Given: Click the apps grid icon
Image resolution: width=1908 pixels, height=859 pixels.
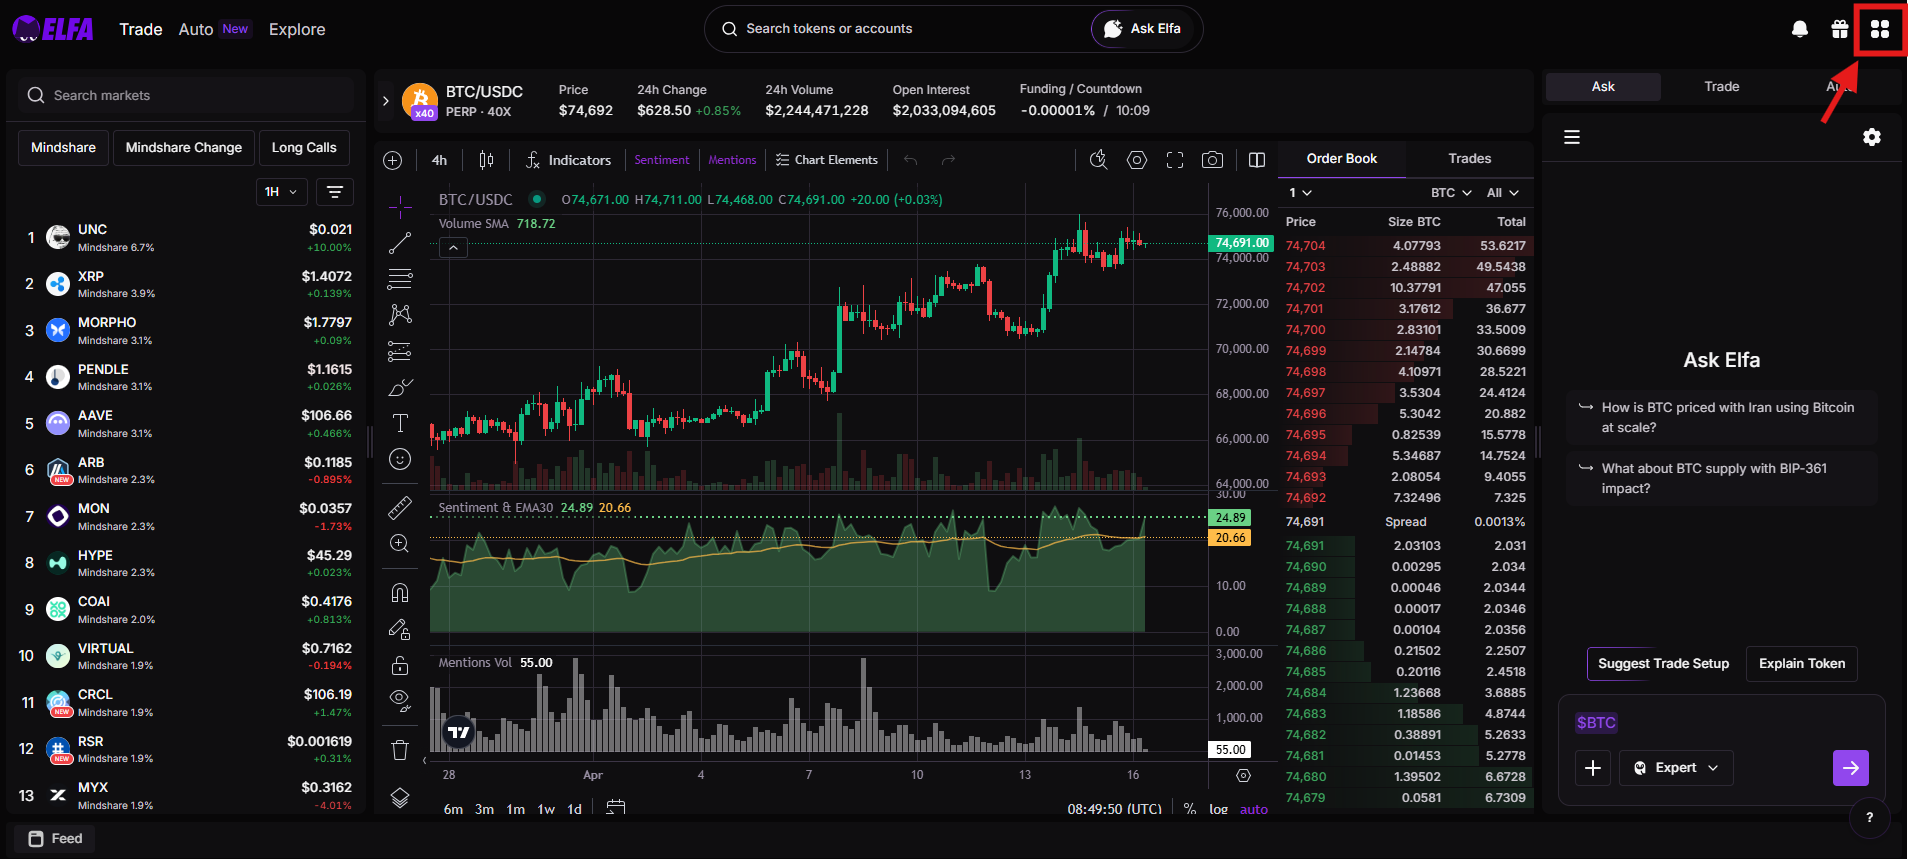Looking at the screenshot, I should click(x=1880, y=29).
